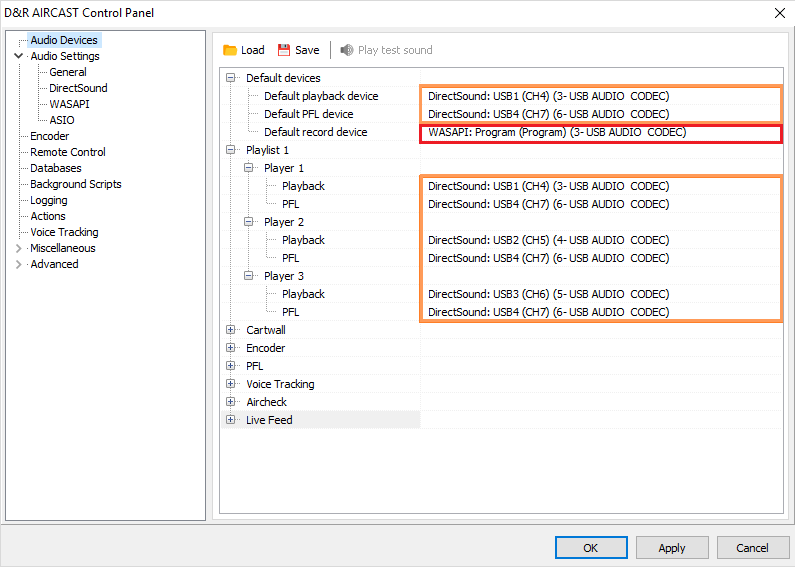Expand the Voice Tracking device group
This screenshot has width=795, height=567.
coord(231,384)
